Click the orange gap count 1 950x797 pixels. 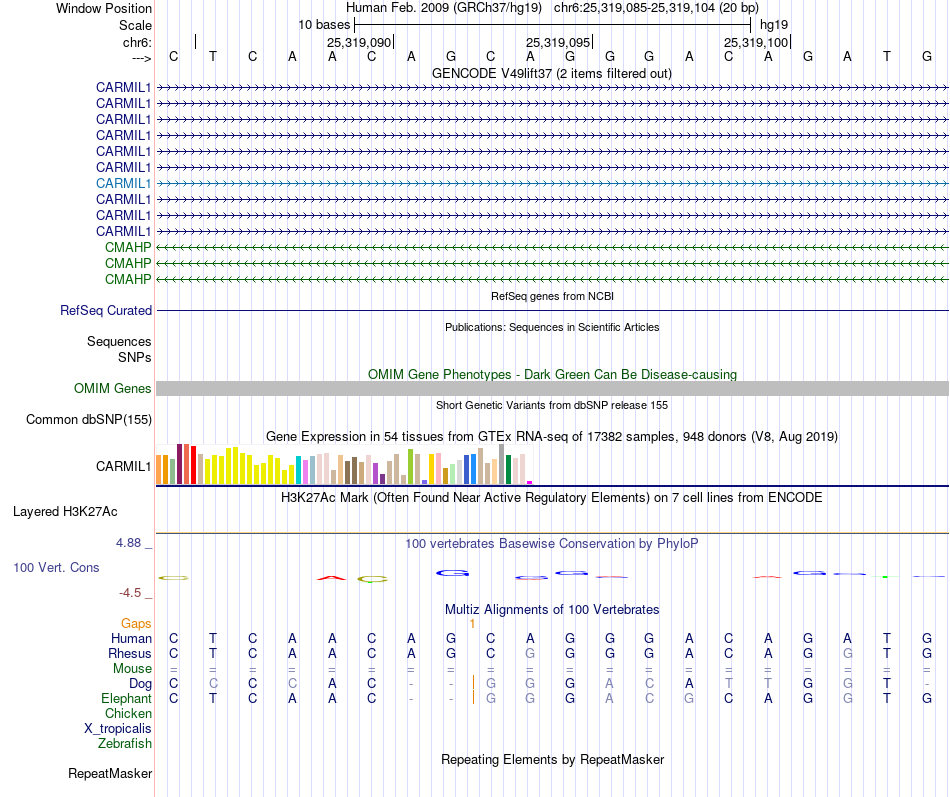tap(472, 624)
